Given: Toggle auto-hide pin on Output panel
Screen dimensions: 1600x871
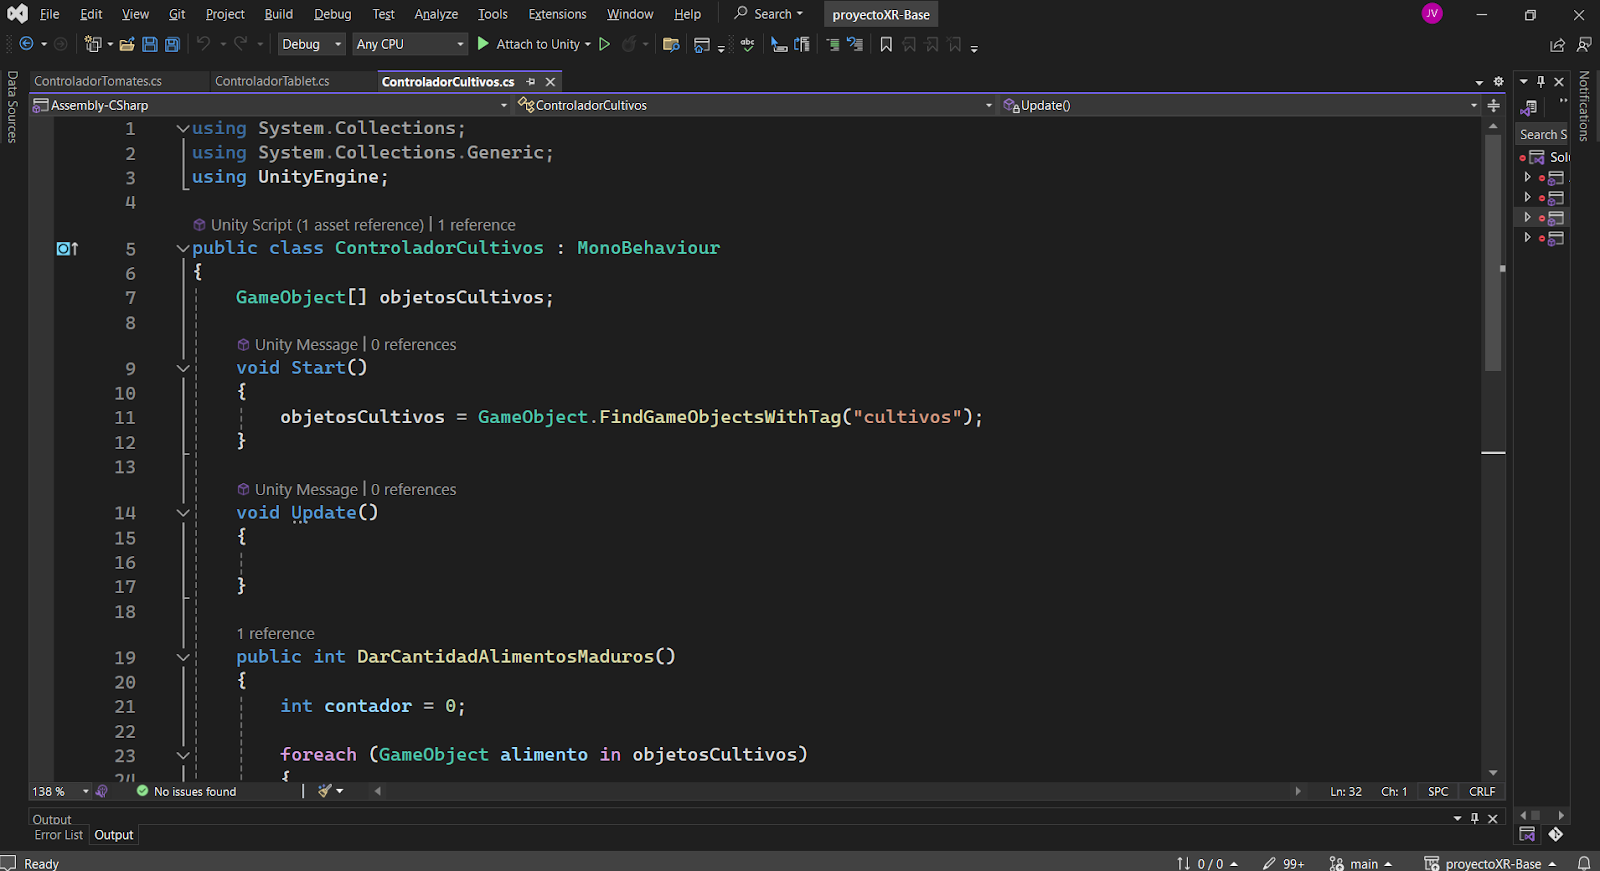Looking at the screenshot, I should (x=1474, y=818).
